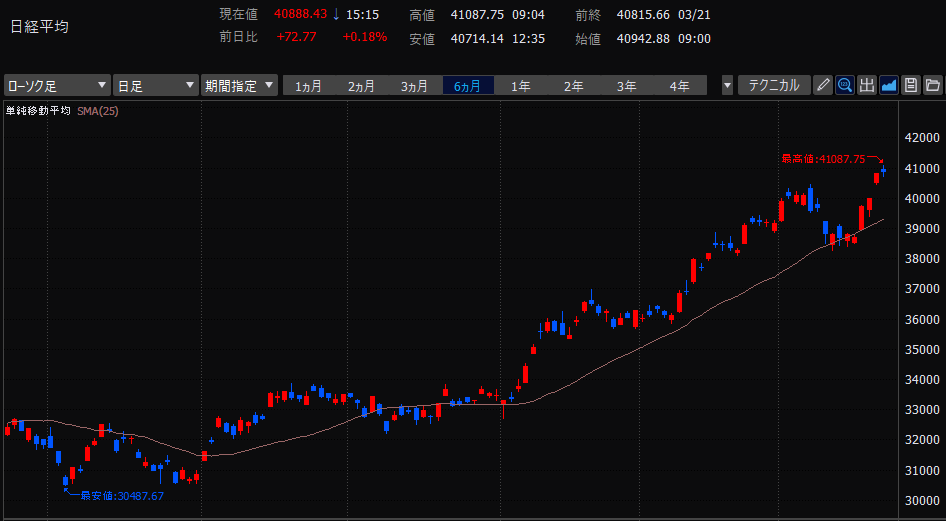The height and width of the screenshot is (521, 946).
Task: Switch to the 4年 period tab
Action: tap(680, 86)
